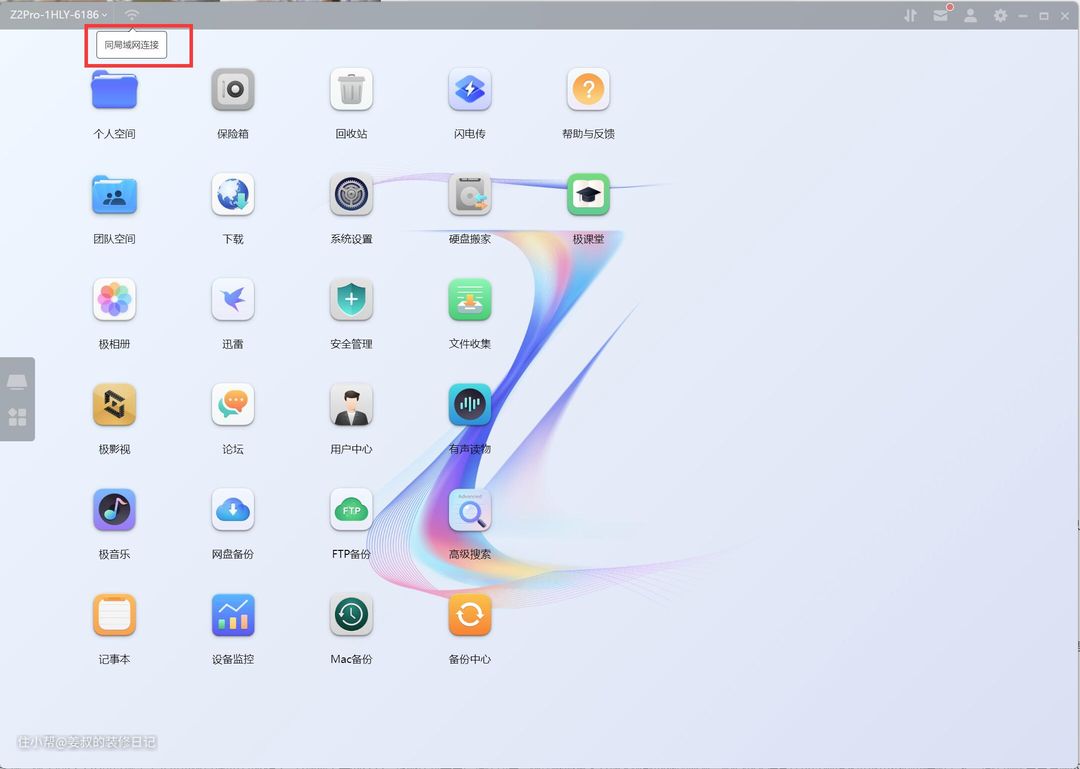This screenshot has width=1080, height=769.
Task: Launch 有声读物 audiobook app
Action: coord(470,405)
